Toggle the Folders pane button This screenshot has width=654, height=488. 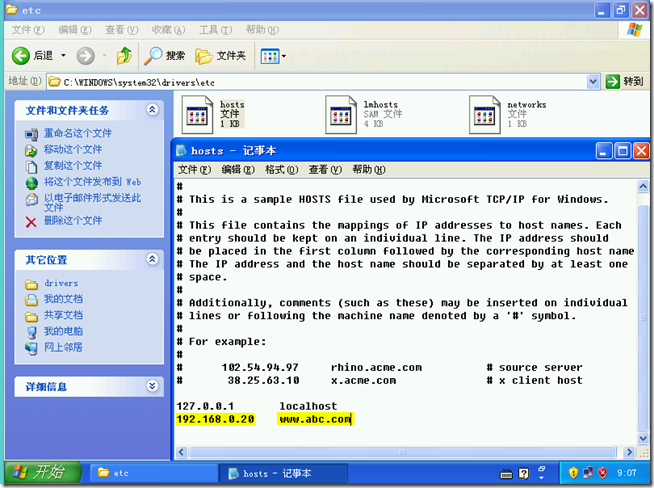[x=221, y=55]
